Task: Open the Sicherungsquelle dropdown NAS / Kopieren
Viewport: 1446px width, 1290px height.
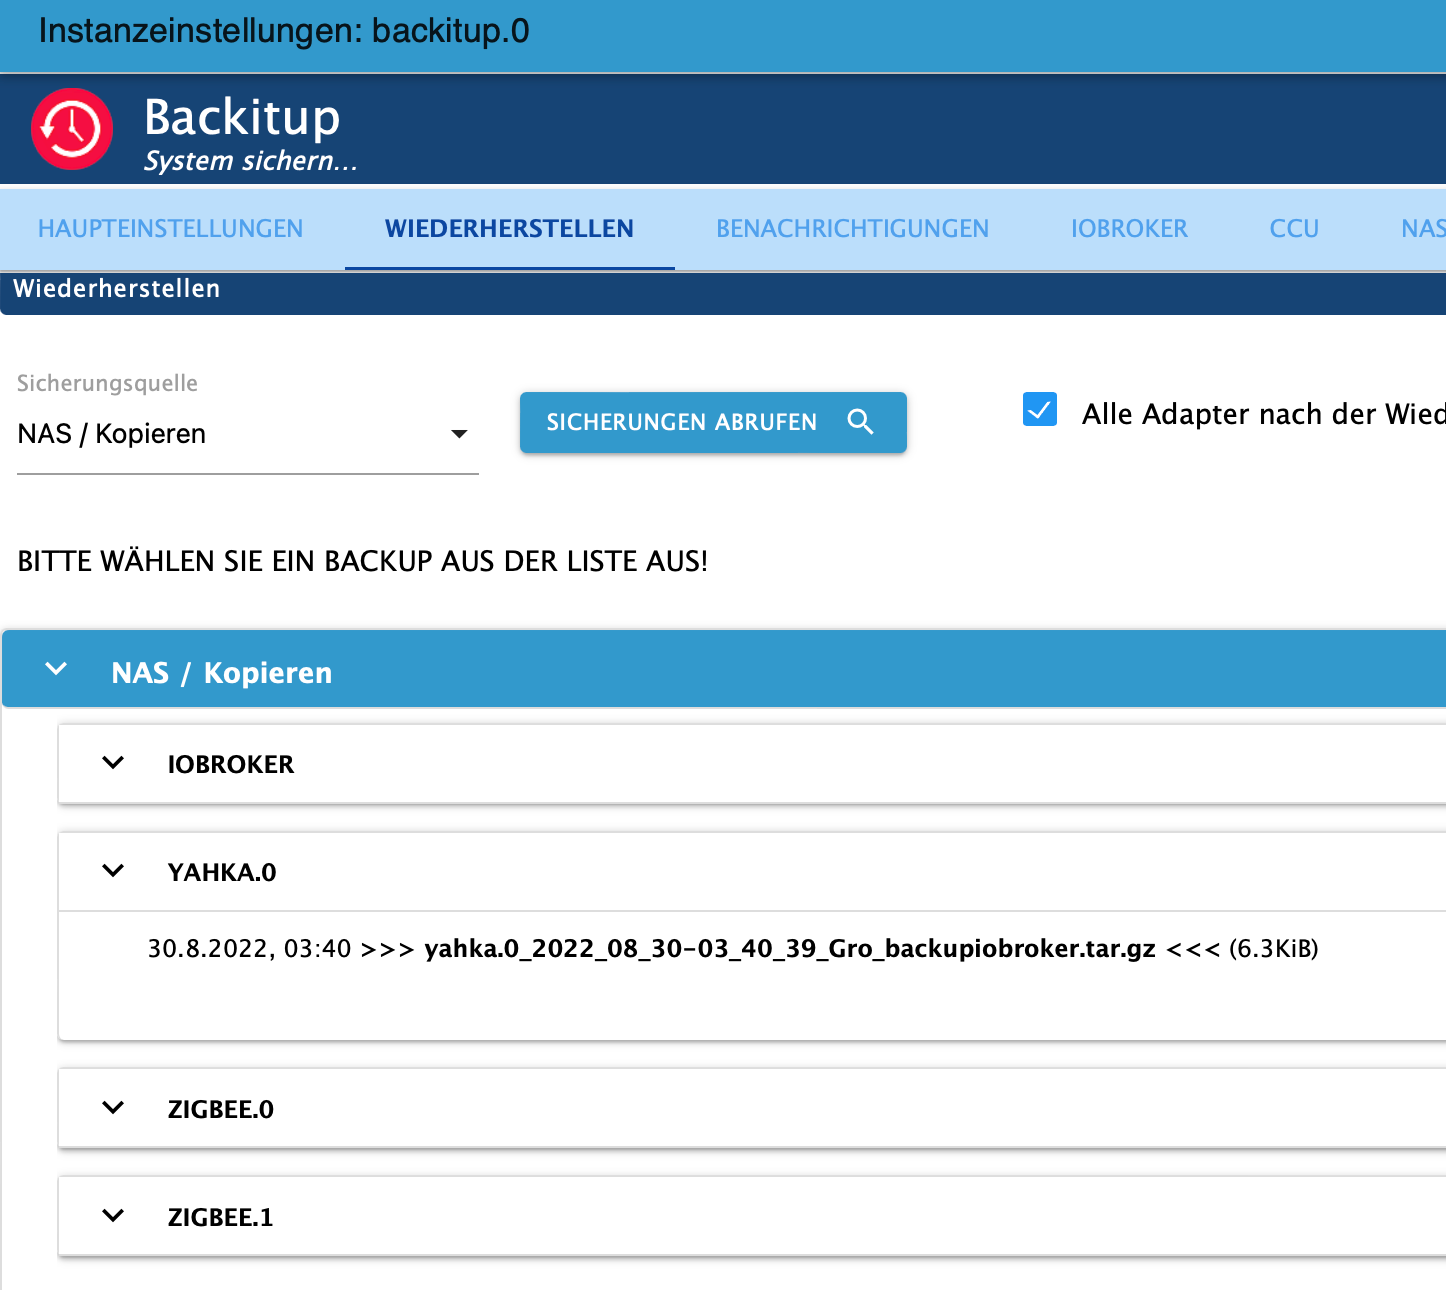Action: point(248,434)
